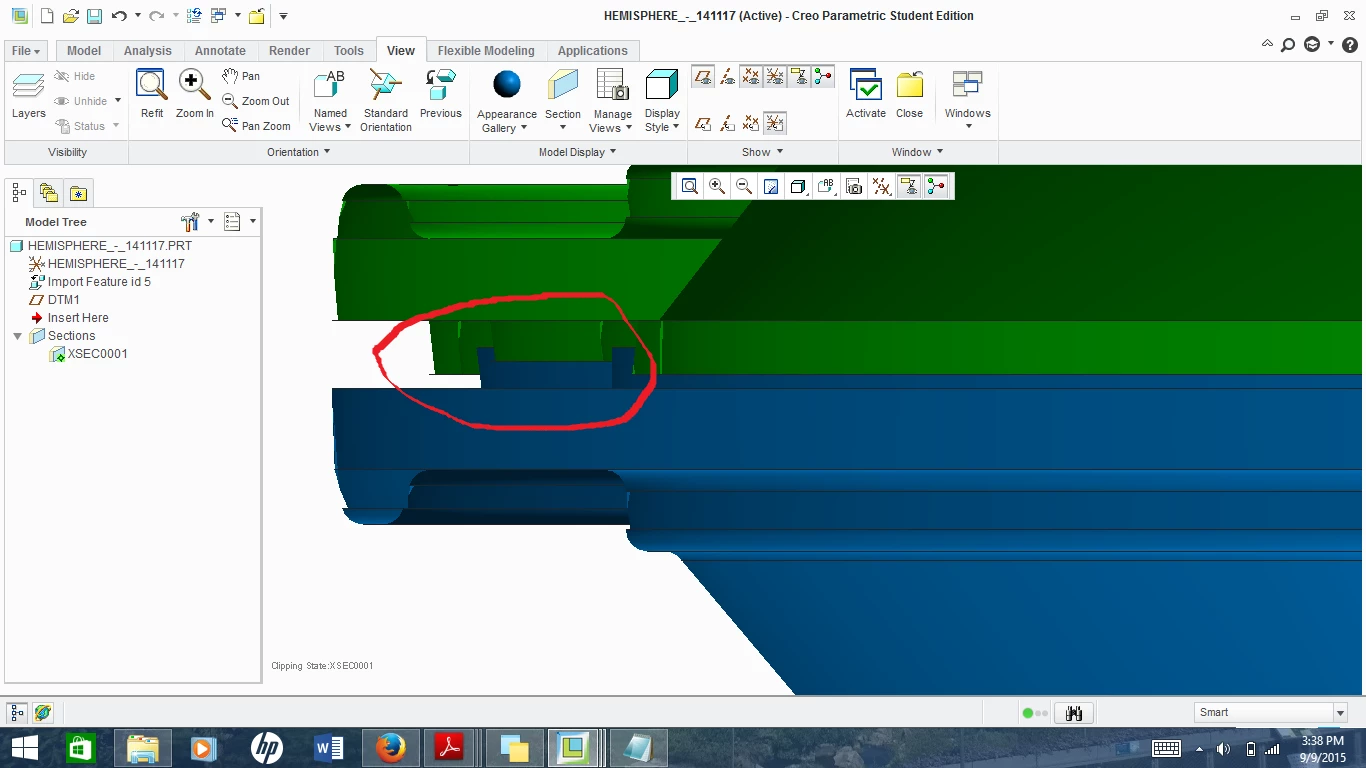Image resolution: width=1366 pixels, height=768 pixels.
Task: Click Zoom Out on the graphics toolbar
Action: point(744,186)
